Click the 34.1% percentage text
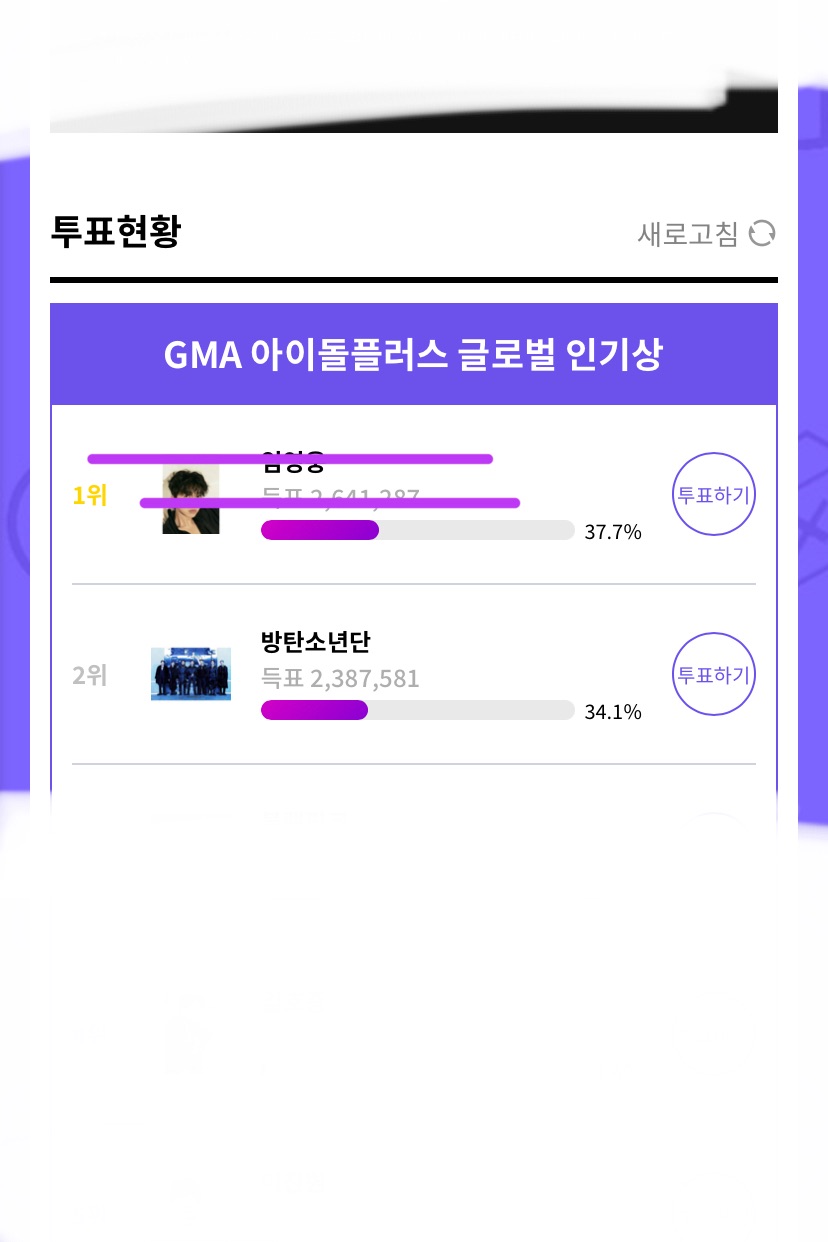The height and width of the screenshot is (1242, 828). pyautogui.click(x=612, y=712)
